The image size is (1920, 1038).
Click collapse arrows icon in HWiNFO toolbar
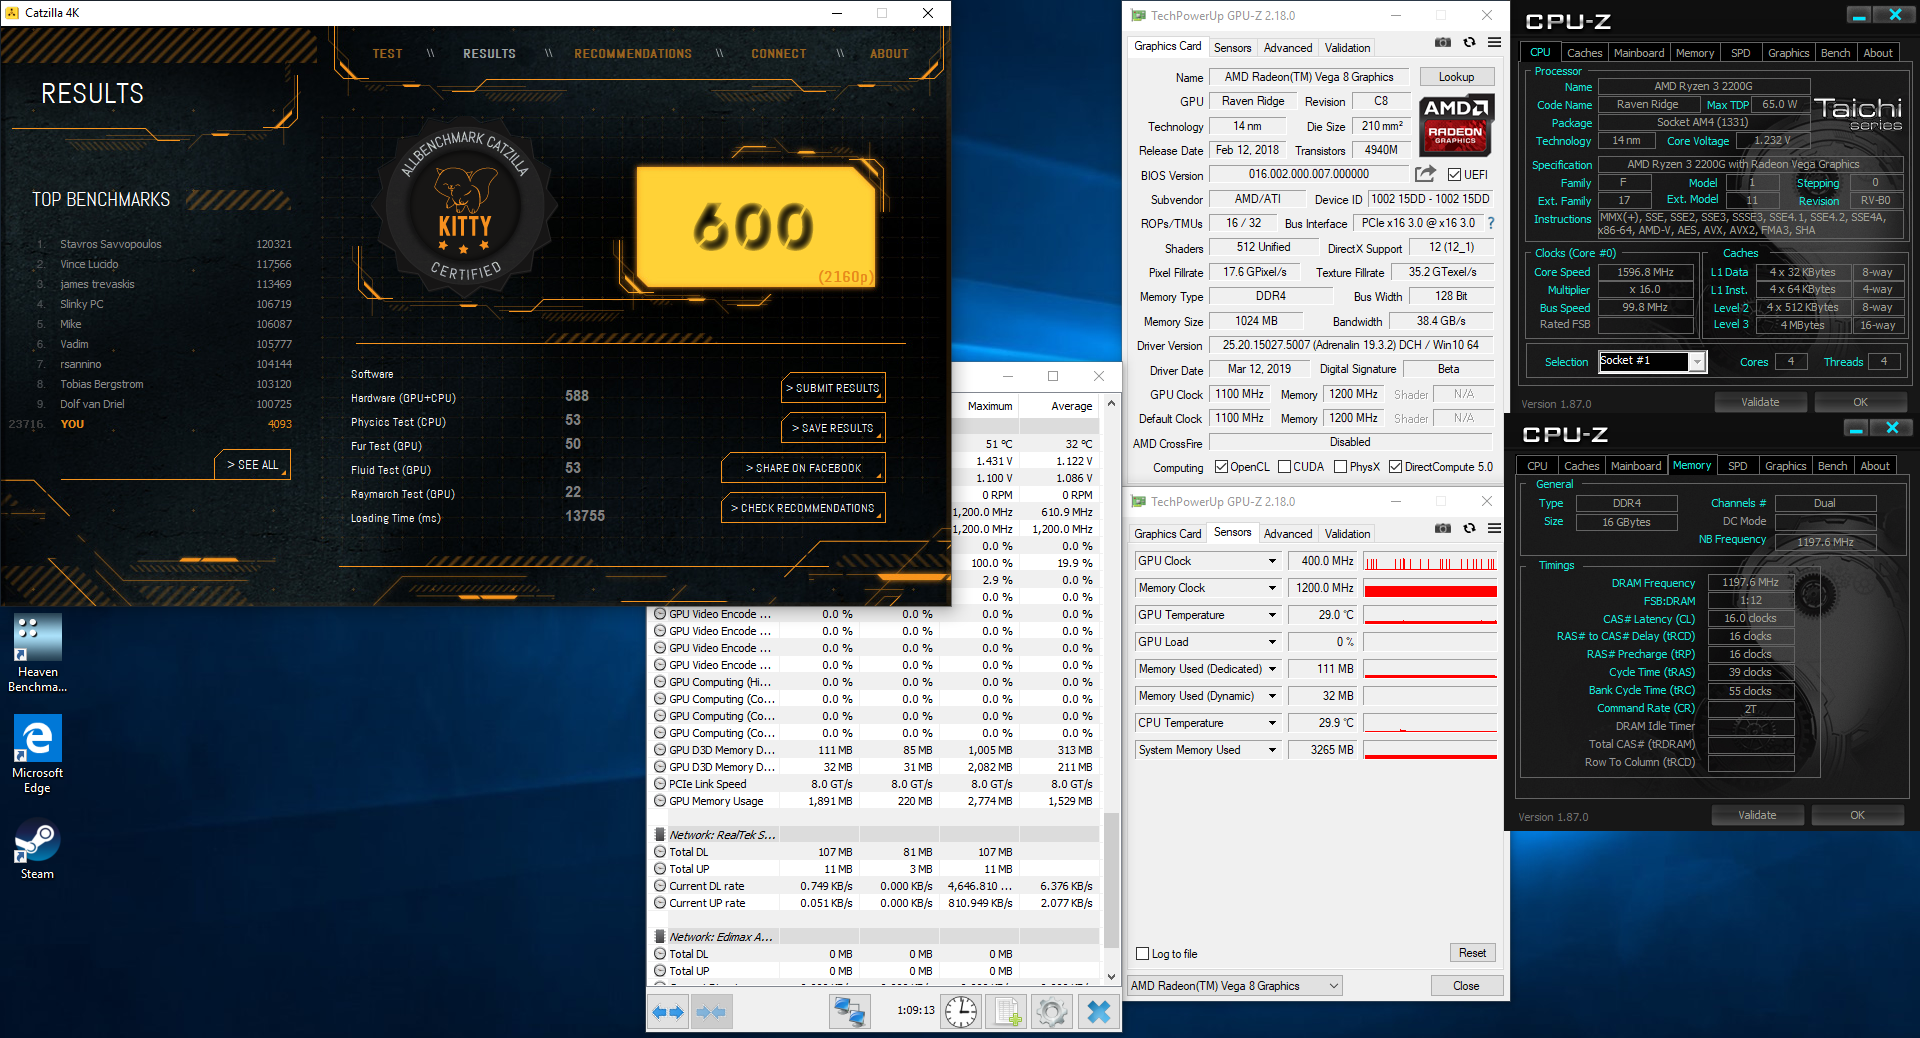tap(710, 1012)
